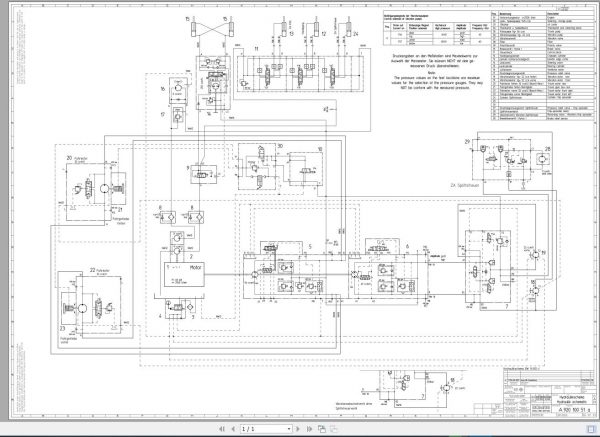Click the solenoid data table at the top
The height and width of the screenshot is (437, 600).
coord(437,29)
